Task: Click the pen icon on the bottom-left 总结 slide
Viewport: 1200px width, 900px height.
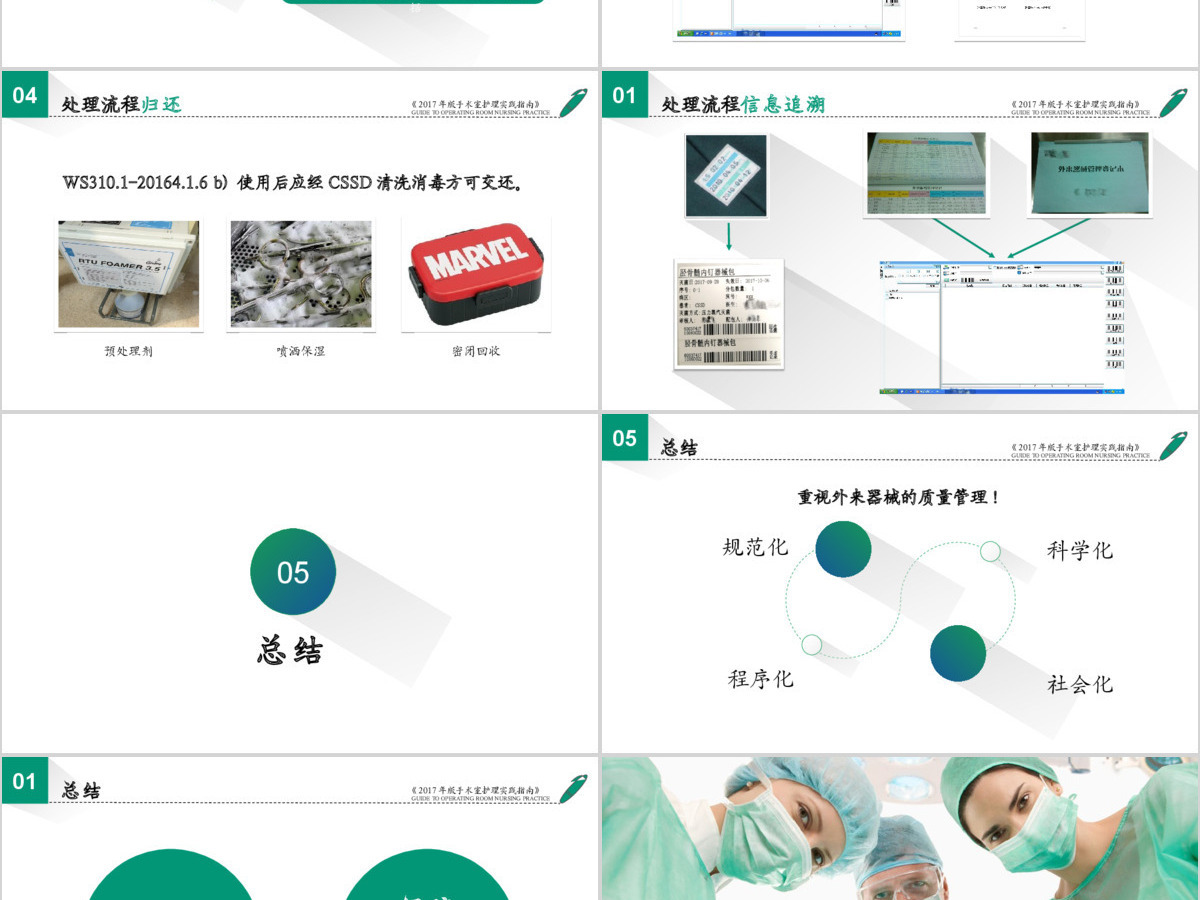Action: 573,789
